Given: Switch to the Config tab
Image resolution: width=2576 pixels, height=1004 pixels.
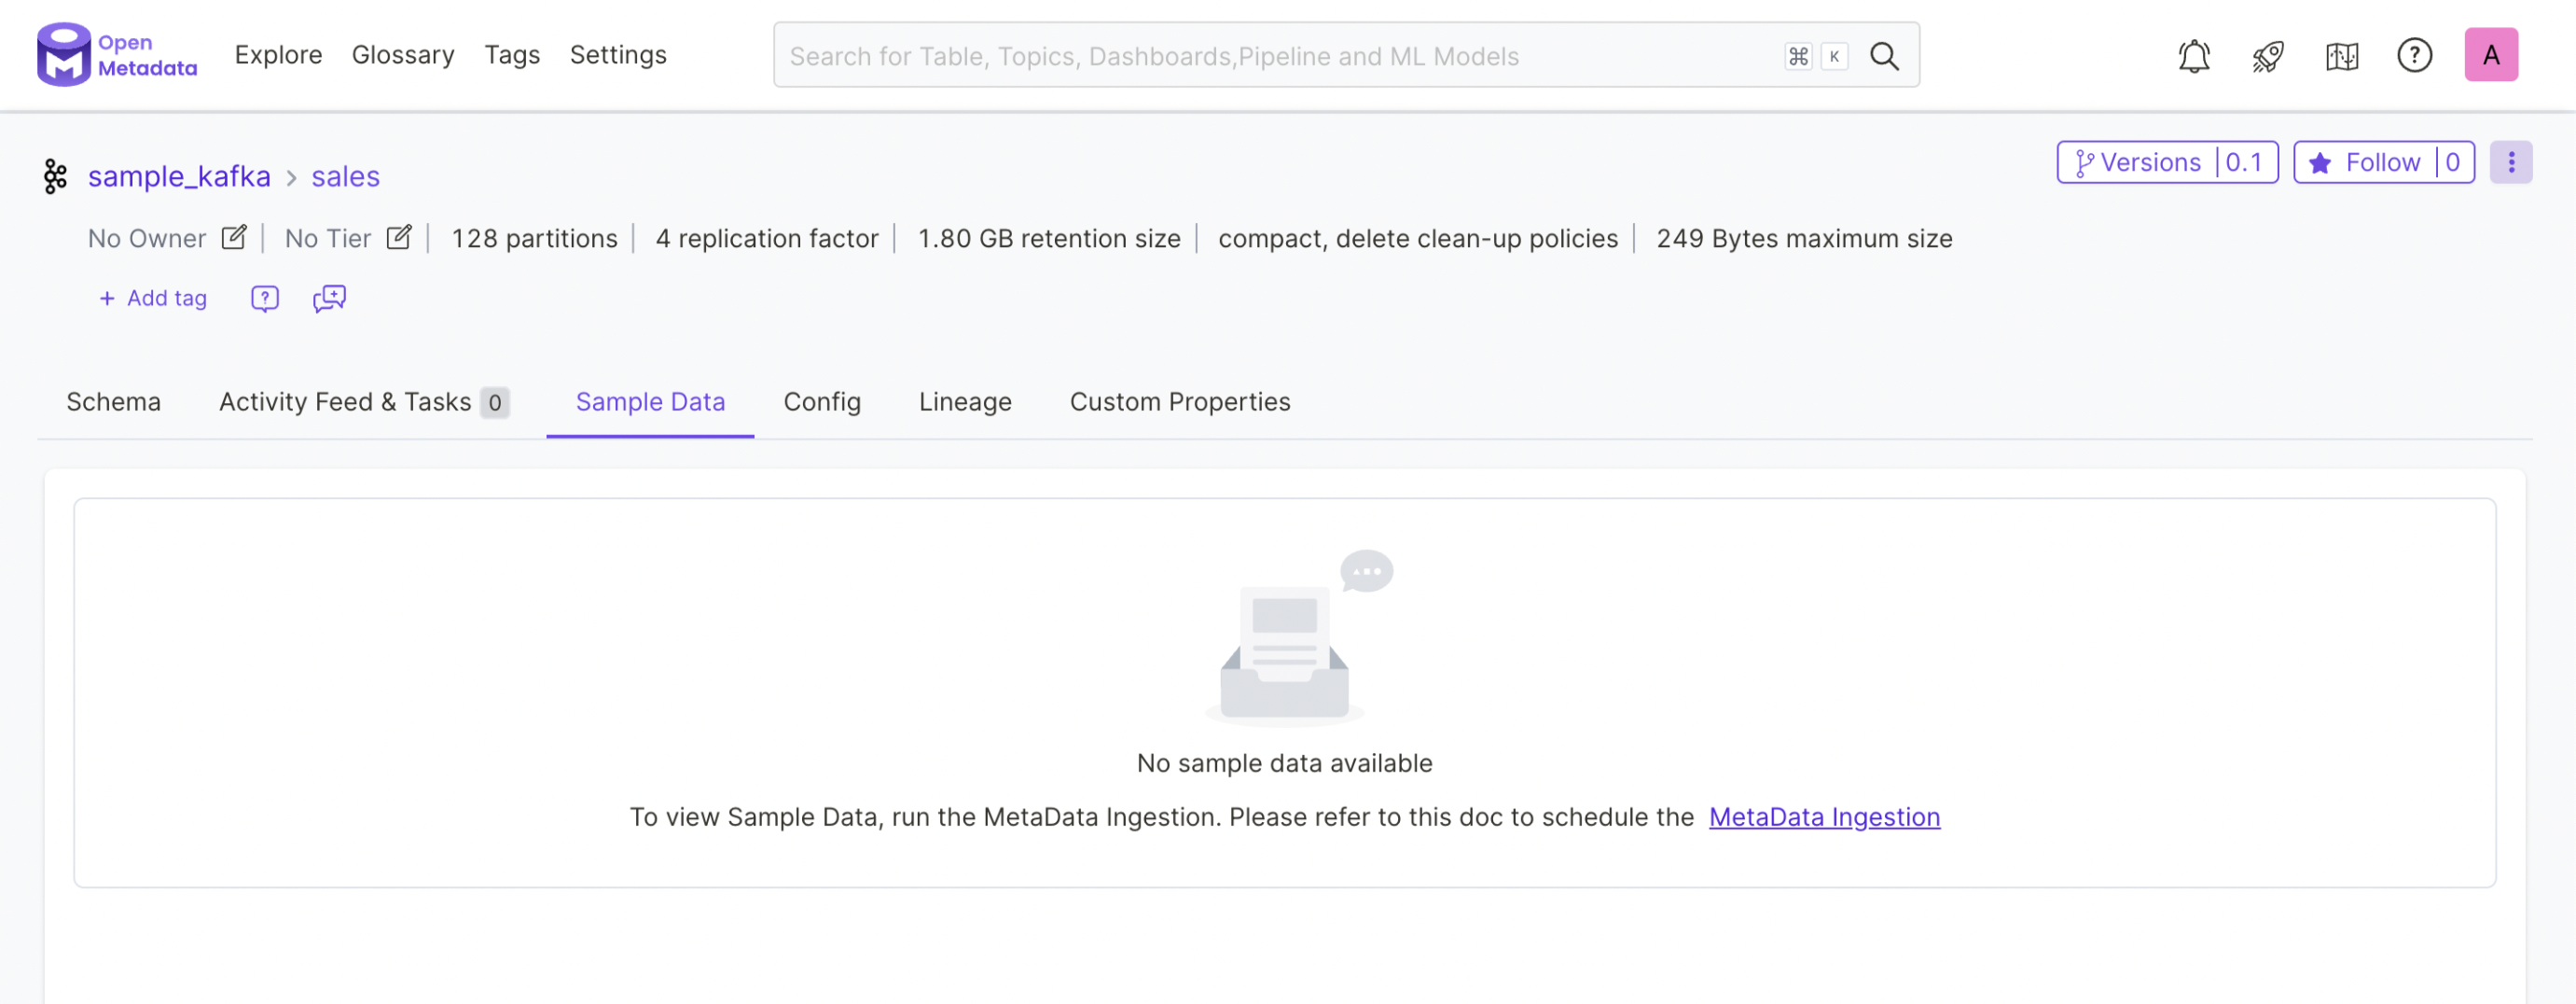Looking at the screenshot, I should [x=822, y=402].
